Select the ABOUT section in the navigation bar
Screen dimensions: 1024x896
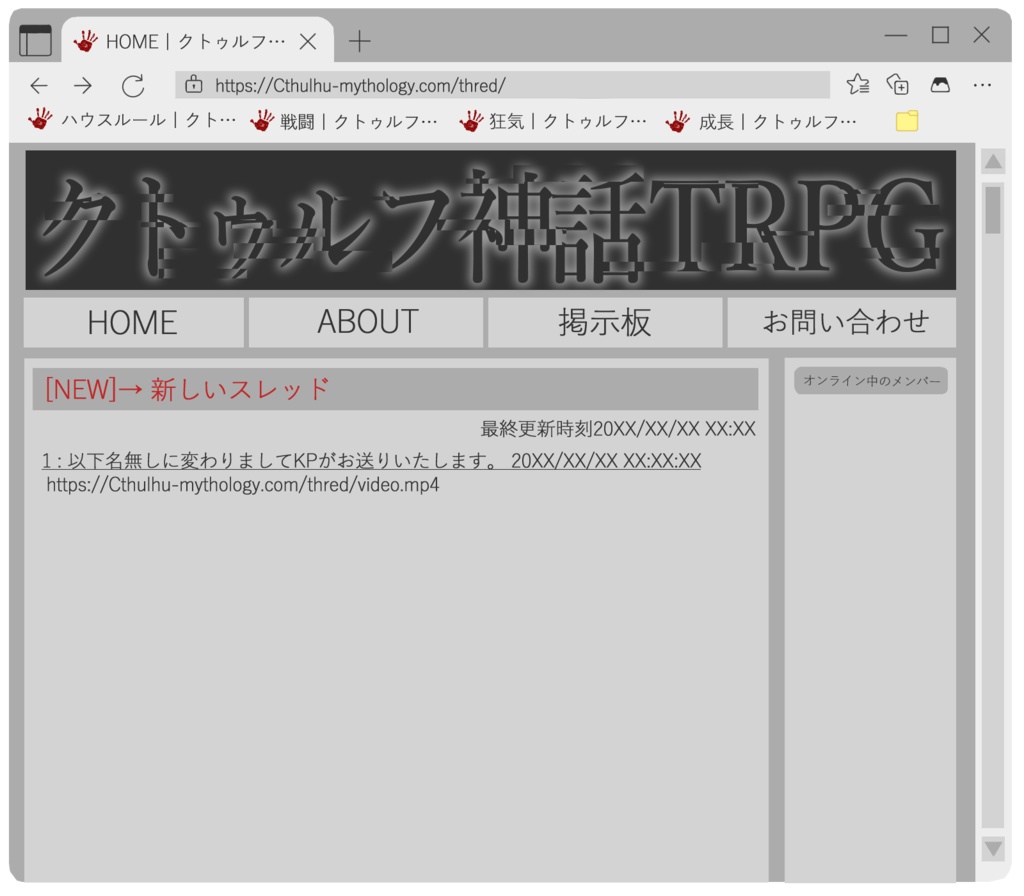click(367, 322)
